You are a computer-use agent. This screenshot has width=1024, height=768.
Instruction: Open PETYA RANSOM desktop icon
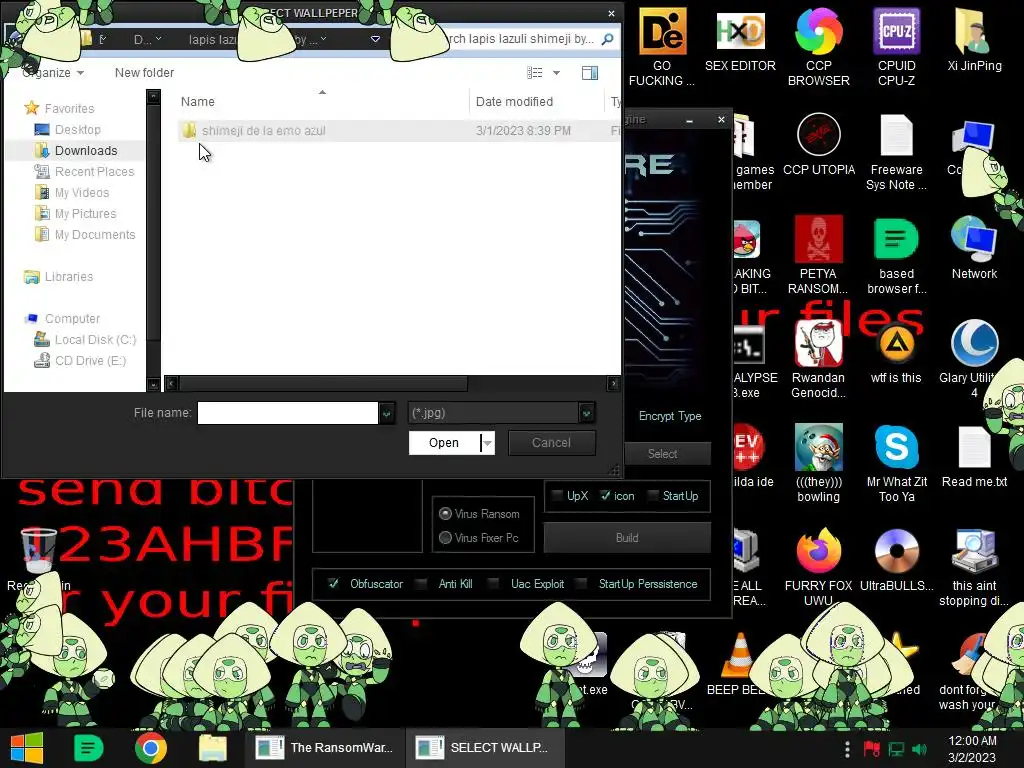[818, 255]
